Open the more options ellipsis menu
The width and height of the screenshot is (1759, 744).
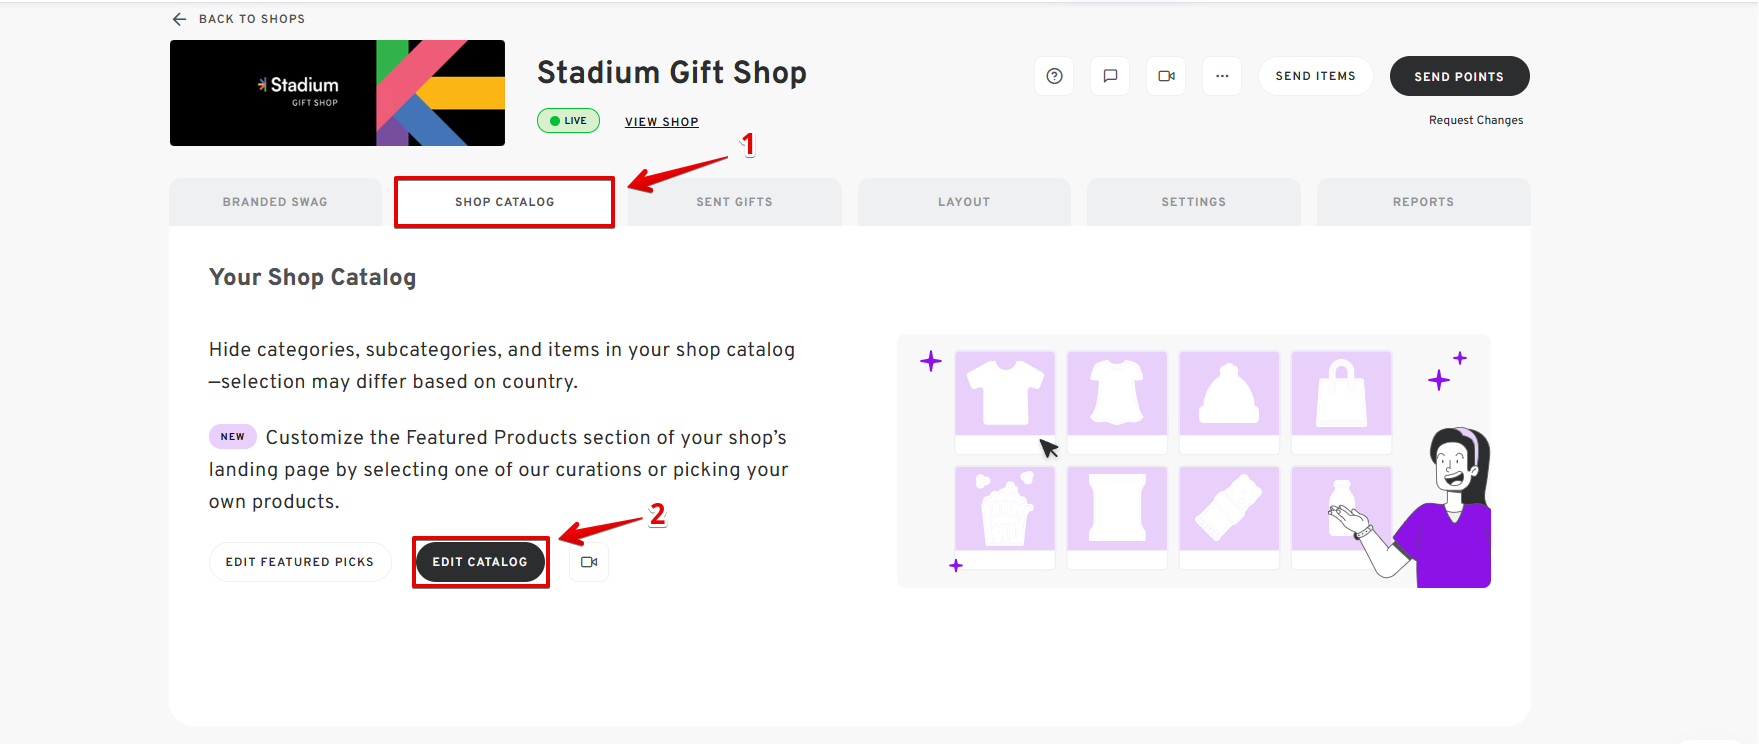1222,76
